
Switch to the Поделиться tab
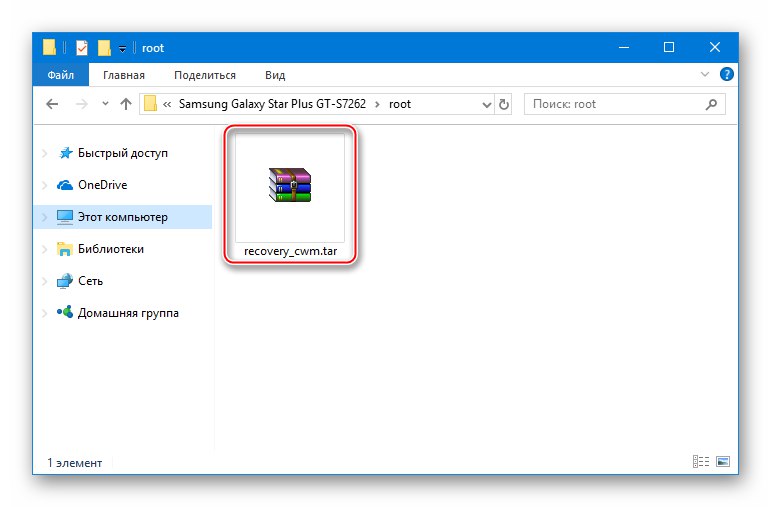point(205,75)
